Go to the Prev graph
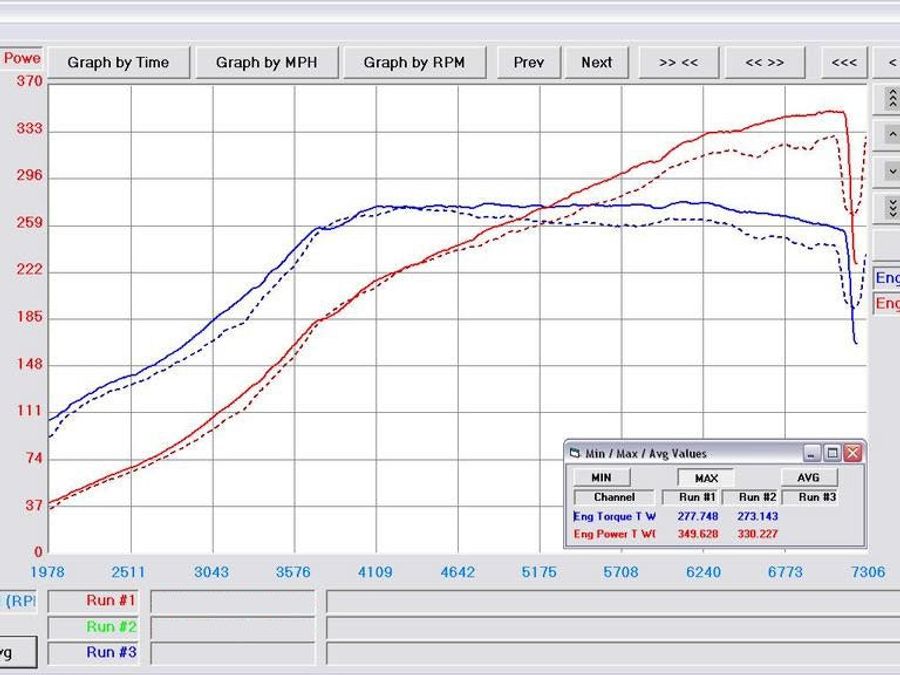The image size is (900, 675). (529, 63)
